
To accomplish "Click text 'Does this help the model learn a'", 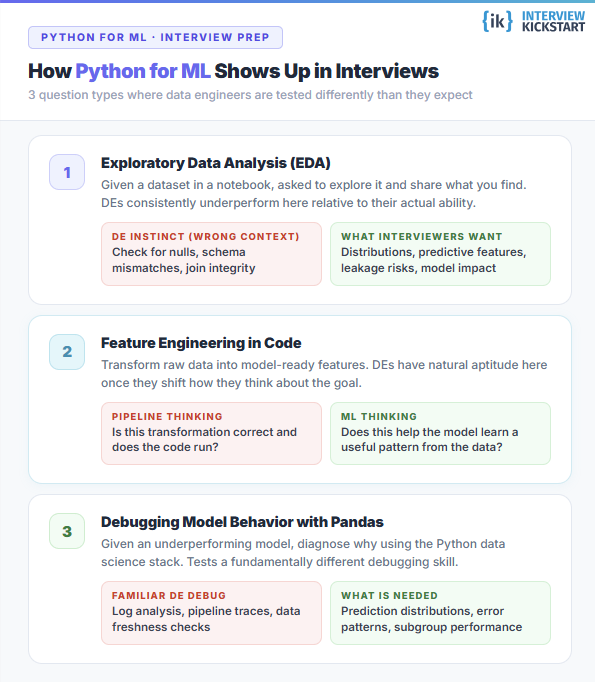I will coord(430,432).
